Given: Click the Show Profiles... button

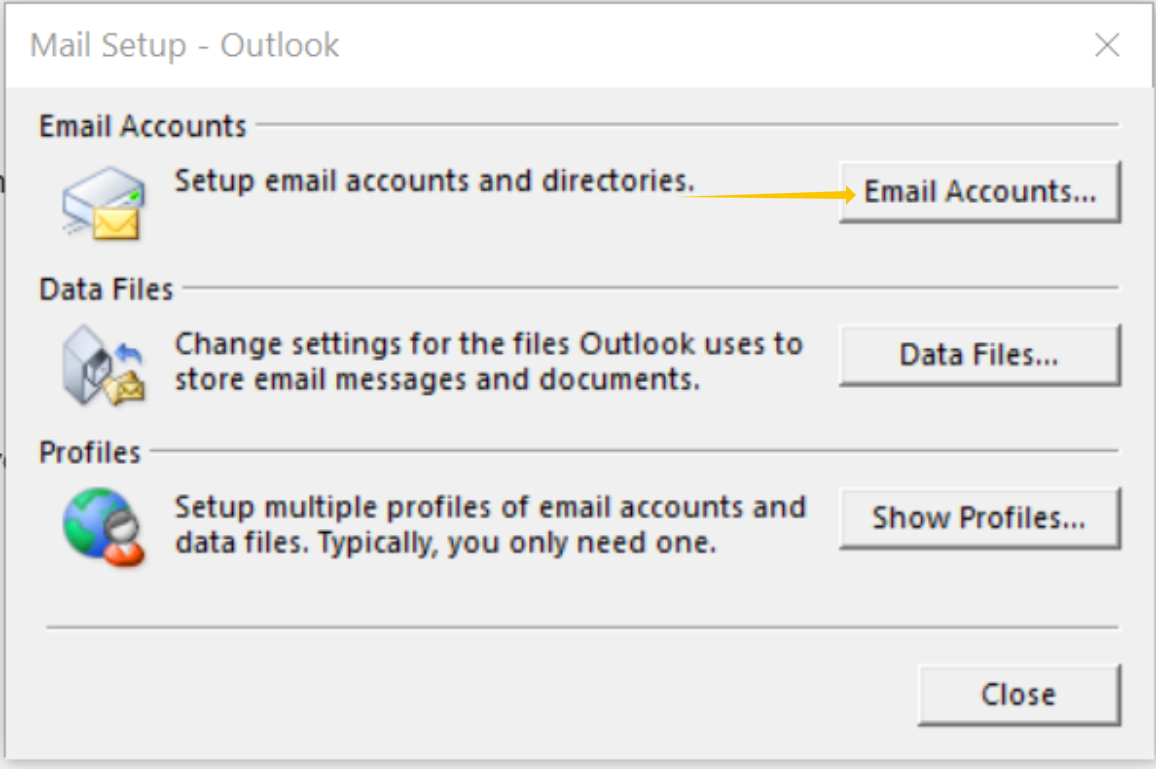Looking at the screenshot, I should pos(980,518).
